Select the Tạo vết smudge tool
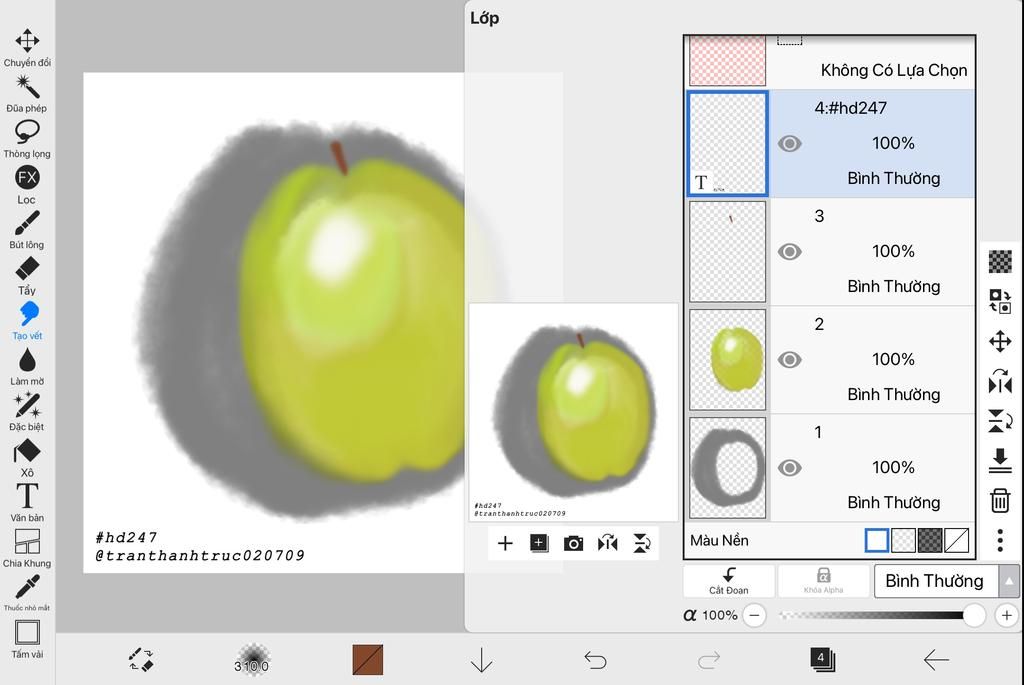 (27, 321)
